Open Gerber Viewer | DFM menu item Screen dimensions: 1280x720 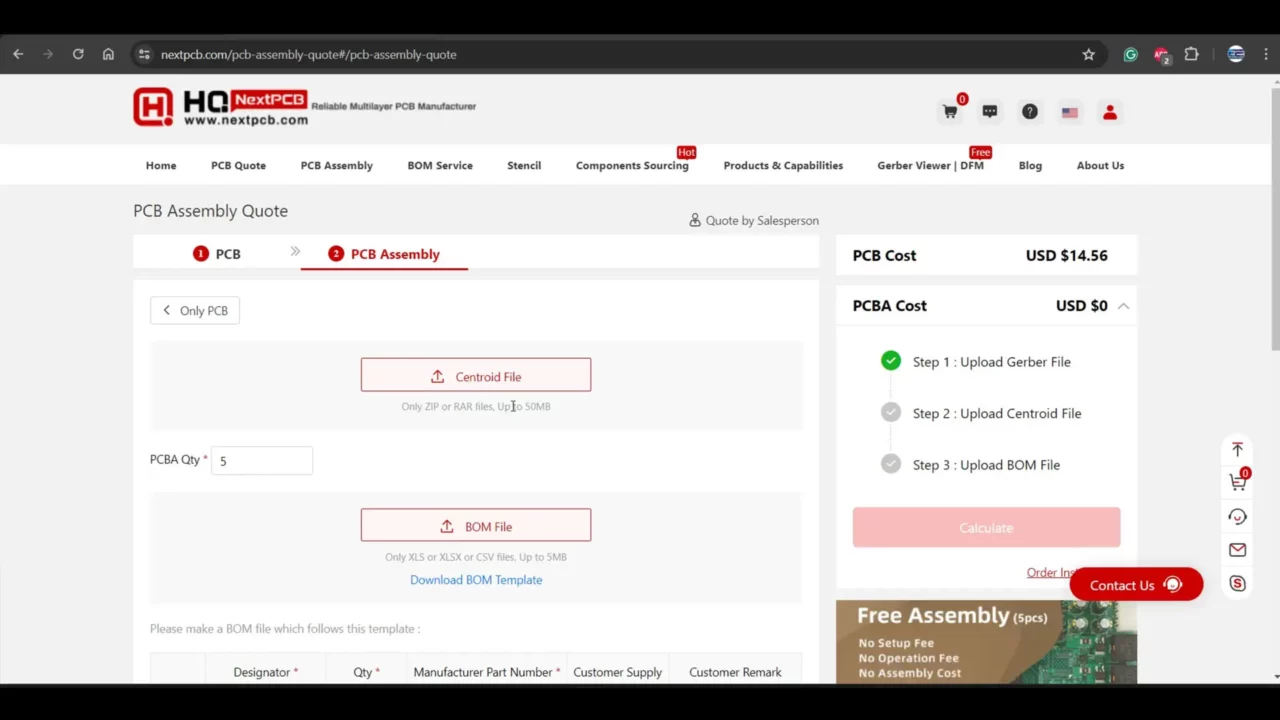(930, 165)
